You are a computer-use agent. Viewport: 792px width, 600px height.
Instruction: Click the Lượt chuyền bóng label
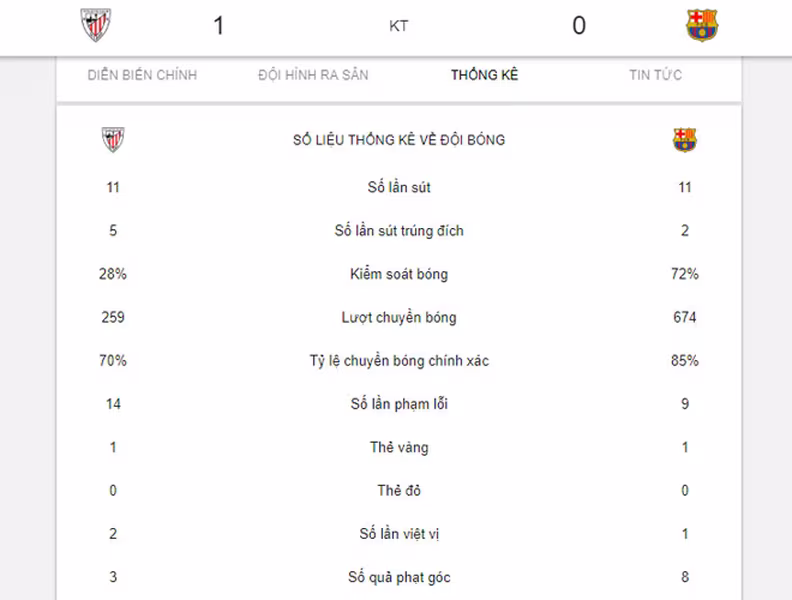(x=399, y=317)
